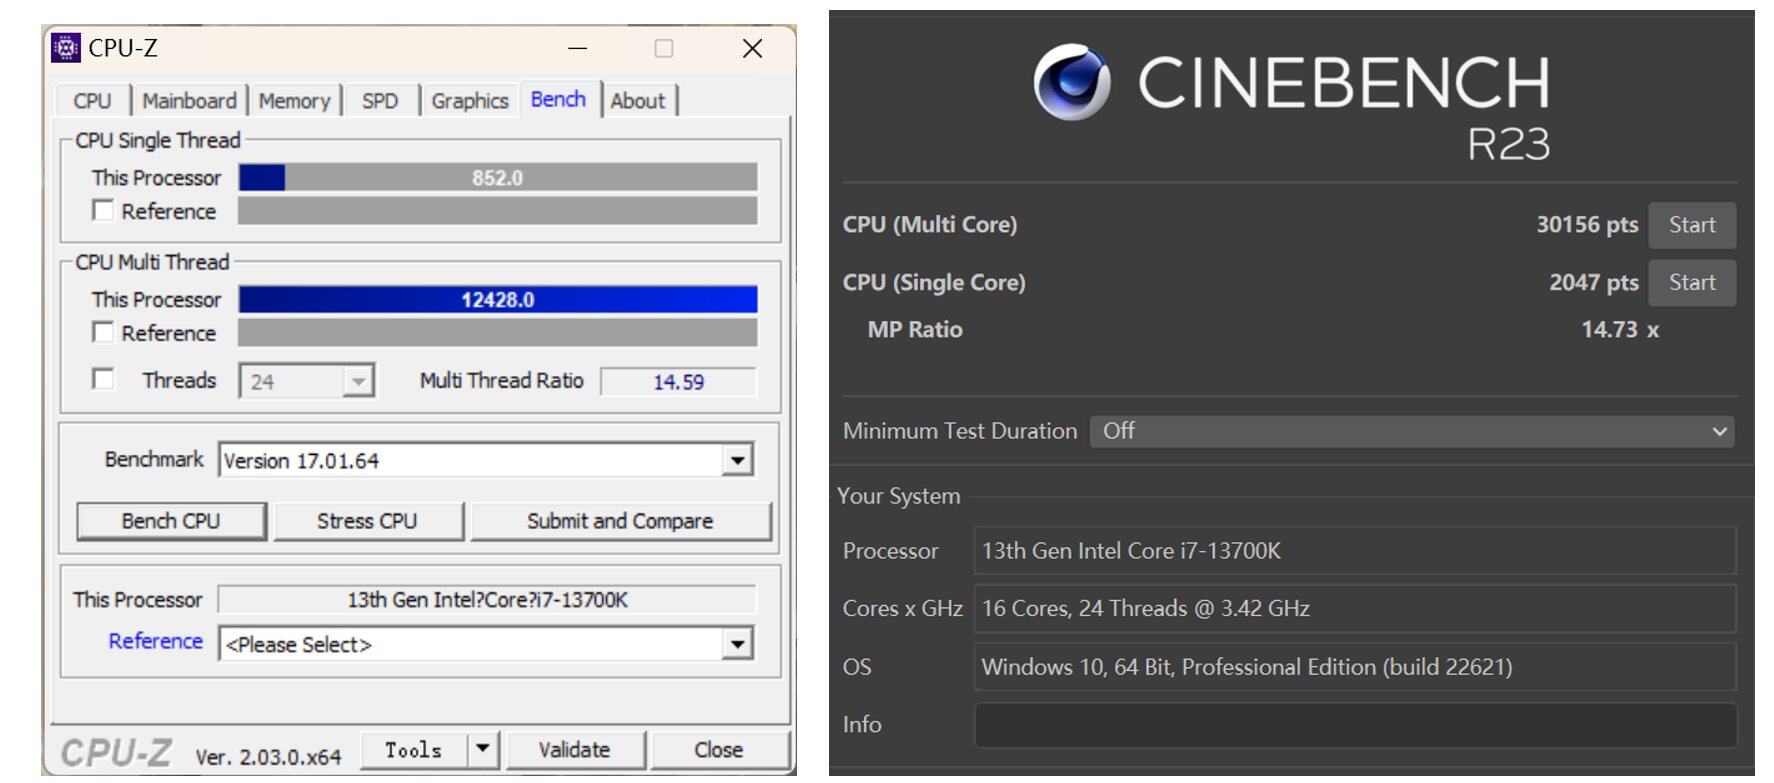
Task: Switch to the CPU tab
Action: pos(92,101)
